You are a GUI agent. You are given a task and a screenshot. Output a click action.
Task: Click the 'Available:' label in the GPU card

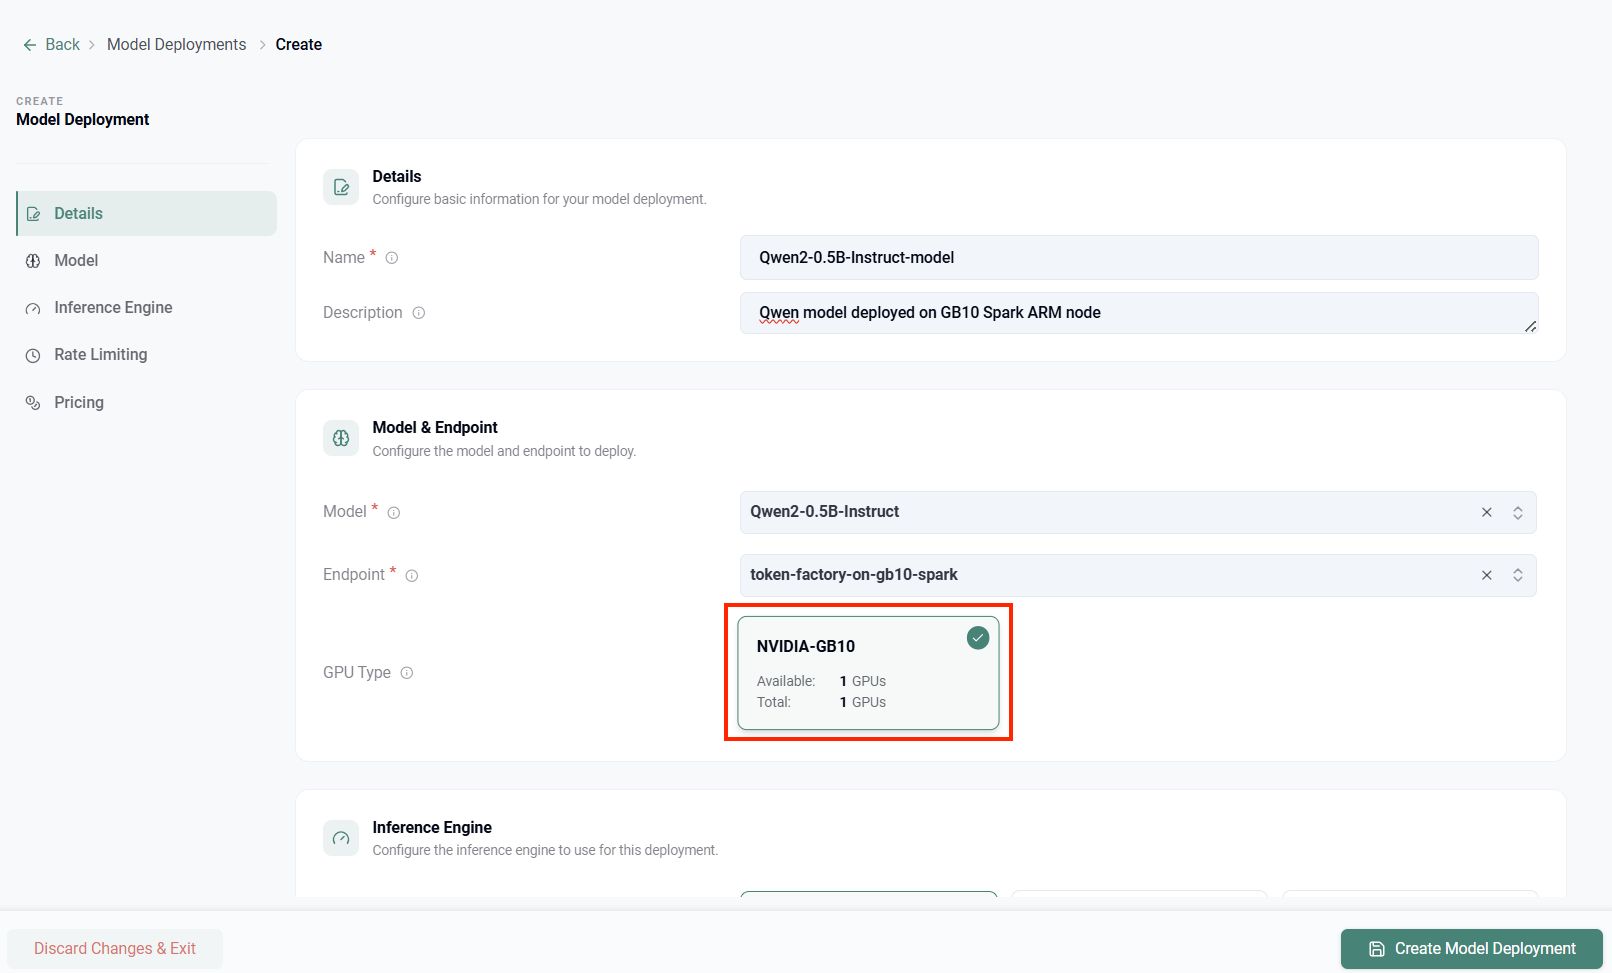(786, 682)
